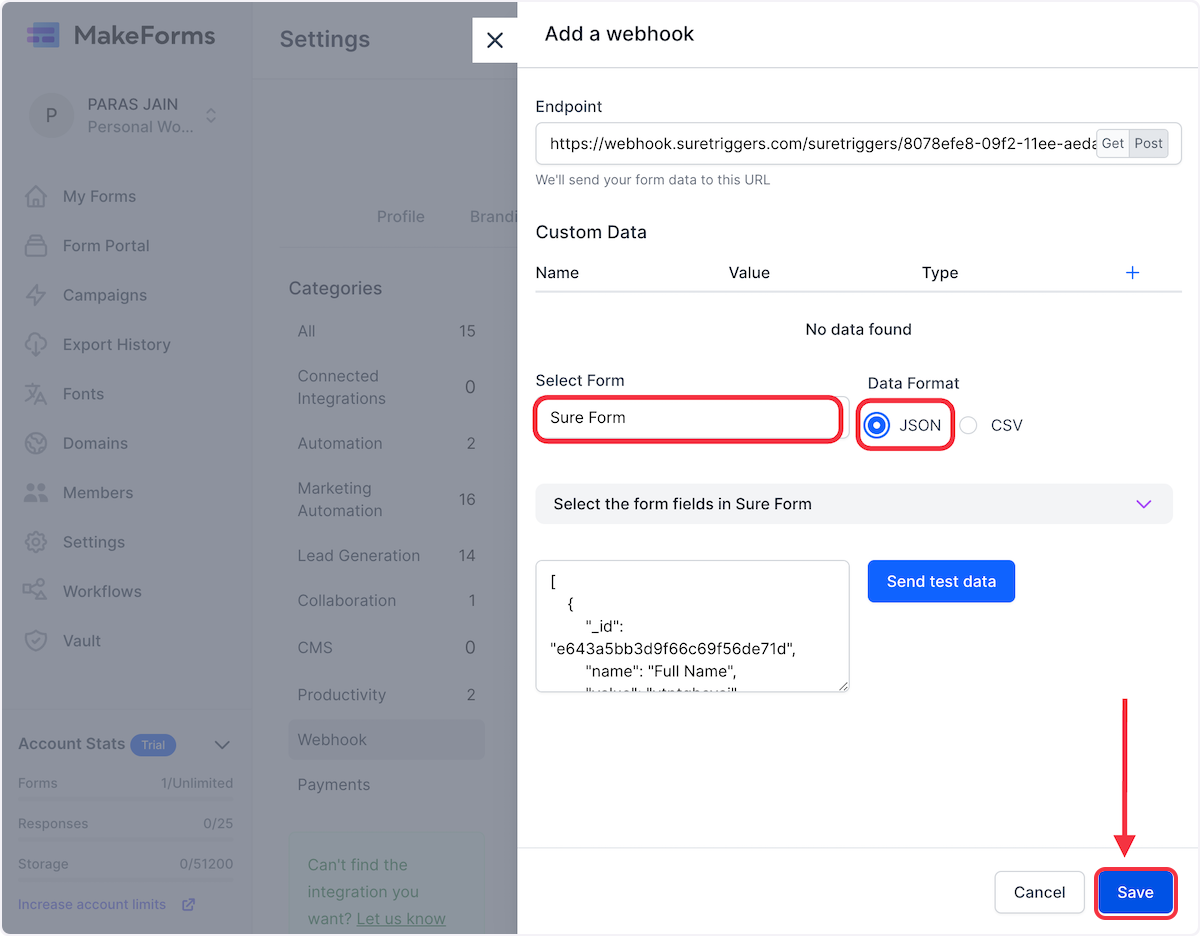Click the Export History download icon
Screen dimensions: 1200x936
tap(36, 344)
